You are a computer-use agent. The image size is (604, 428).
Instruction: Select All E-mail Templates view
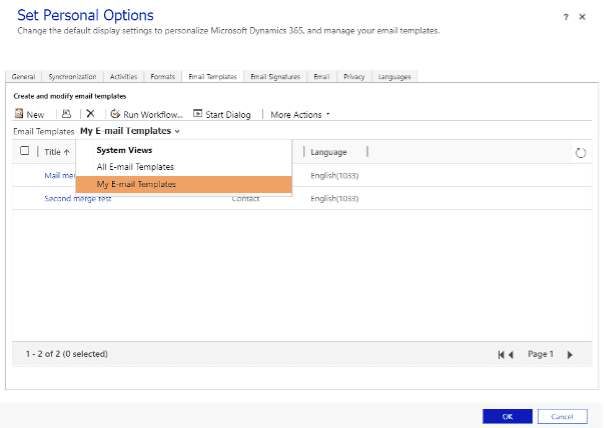click(135, 167)
